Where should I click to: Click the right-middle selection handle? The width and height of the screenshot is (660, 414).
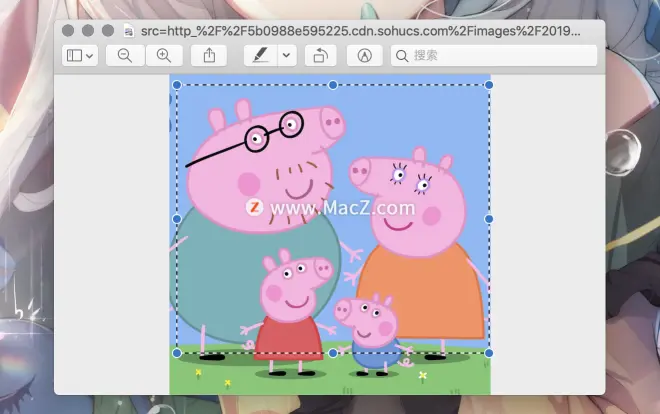click(489, 219)
